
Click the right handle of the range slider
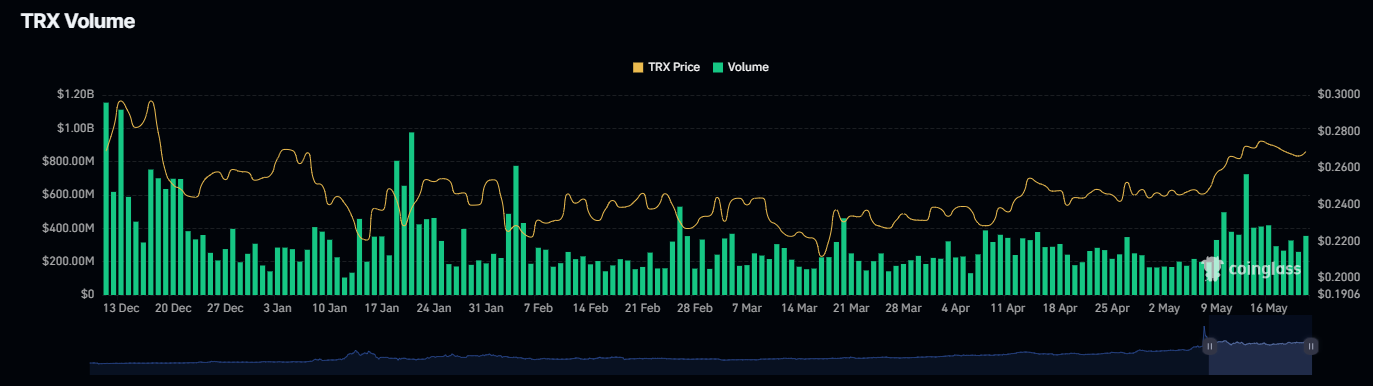coord(1311,346)
